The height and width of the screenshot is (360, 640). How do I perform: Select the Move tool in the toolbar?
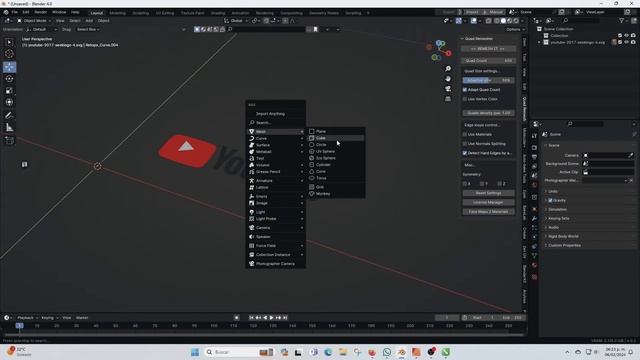(x=9, y=67)
